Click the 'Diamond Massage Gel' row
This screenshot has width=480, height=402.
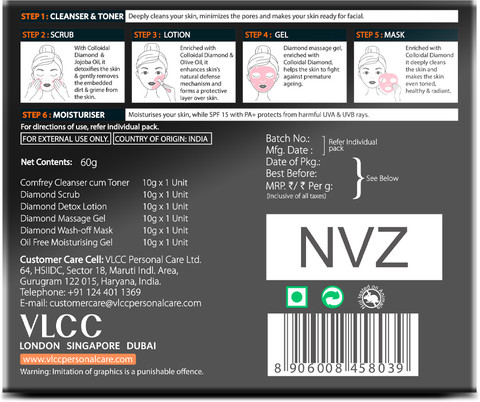click(104, 219)
